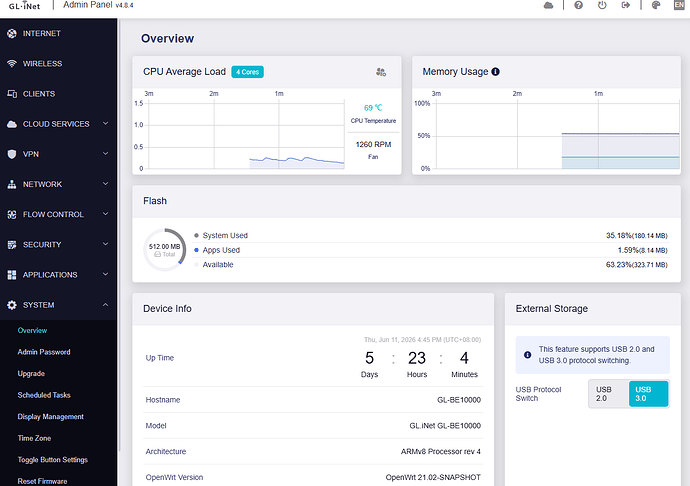Expand the Network menu chevron
The image size is (690, 486).
point(106,184)
